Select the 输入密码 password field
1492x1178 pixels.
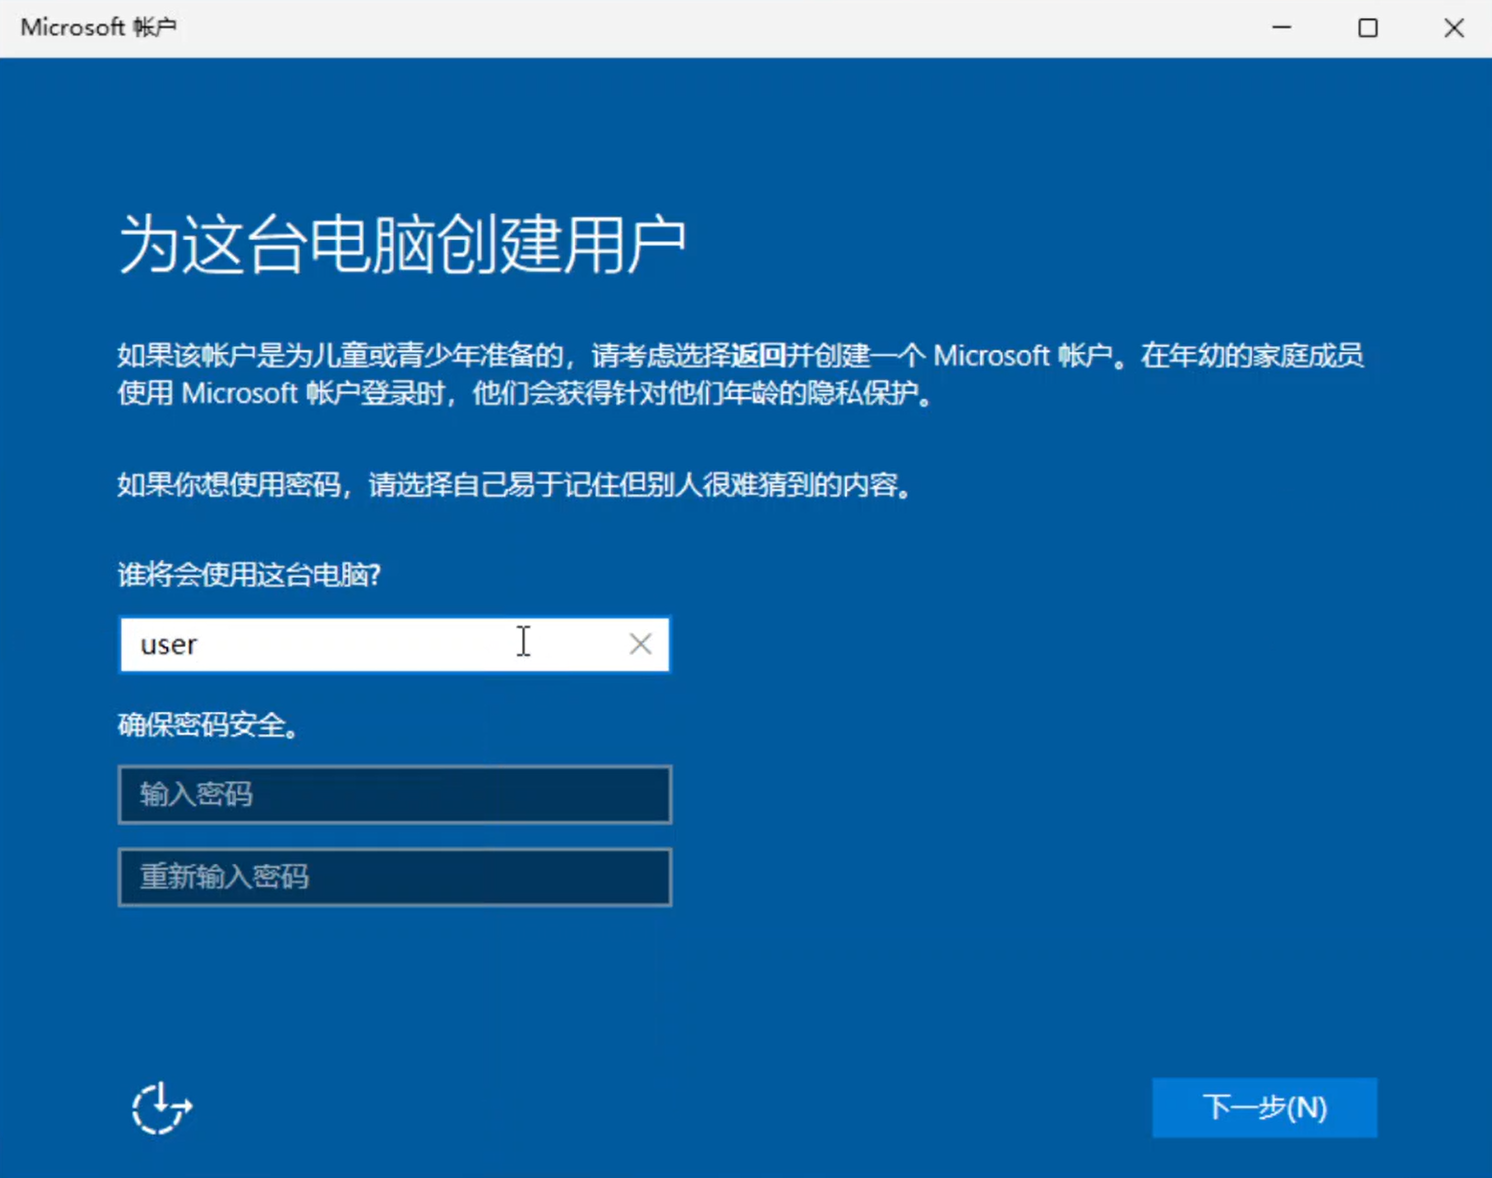tap(394, 795)
